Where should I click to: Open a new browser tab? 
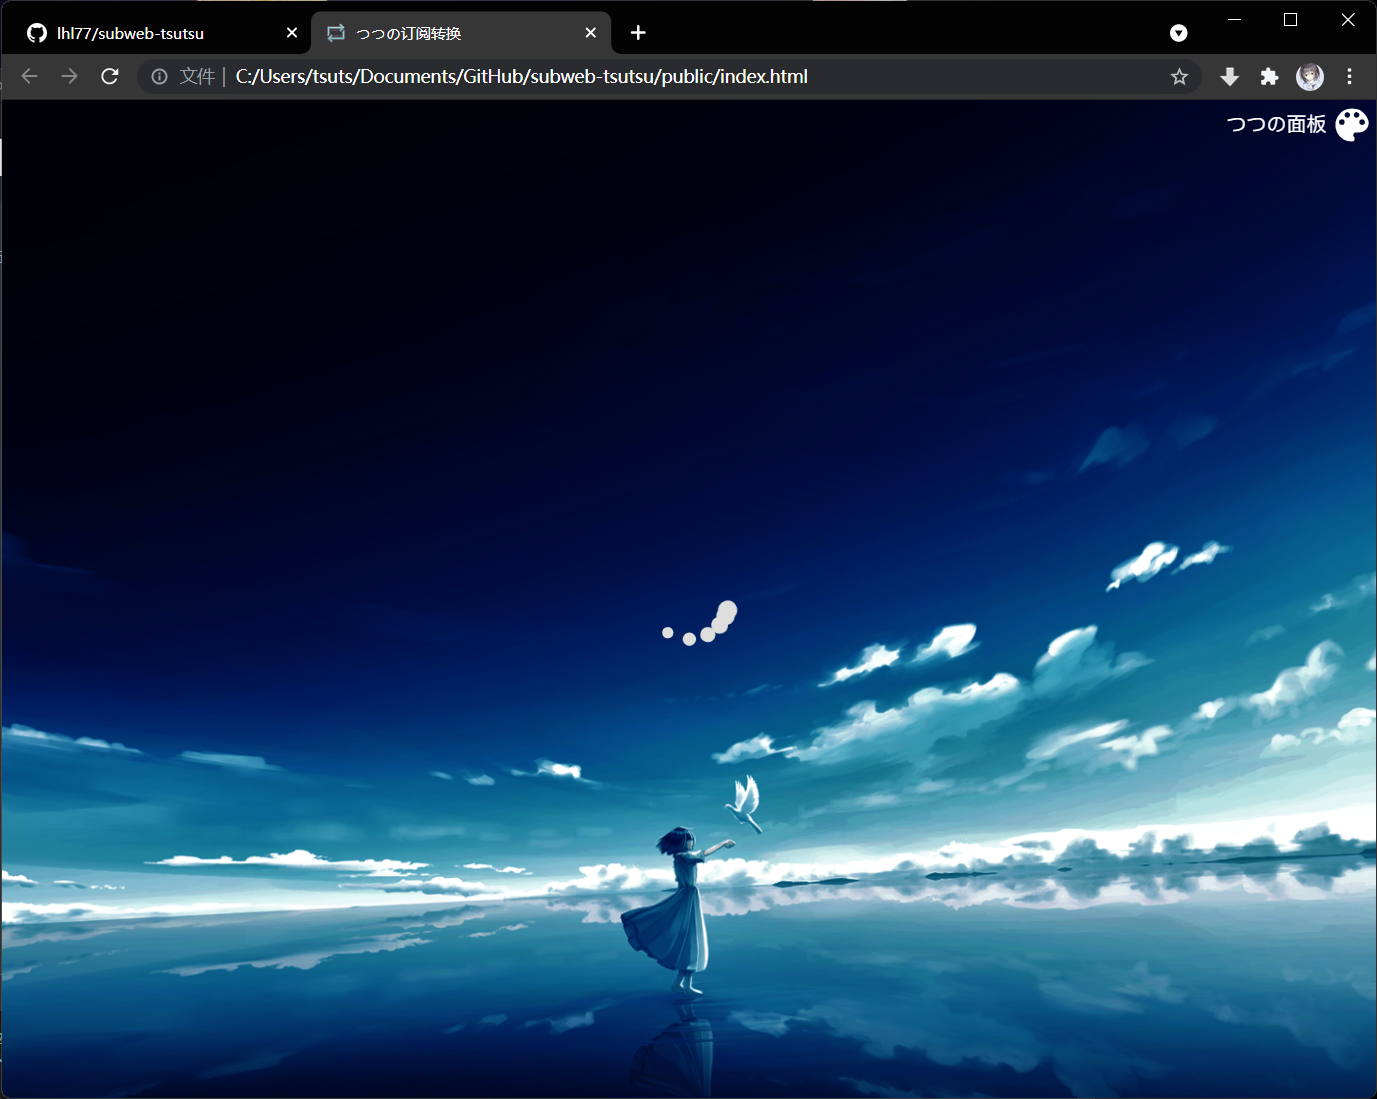(638, 33)
